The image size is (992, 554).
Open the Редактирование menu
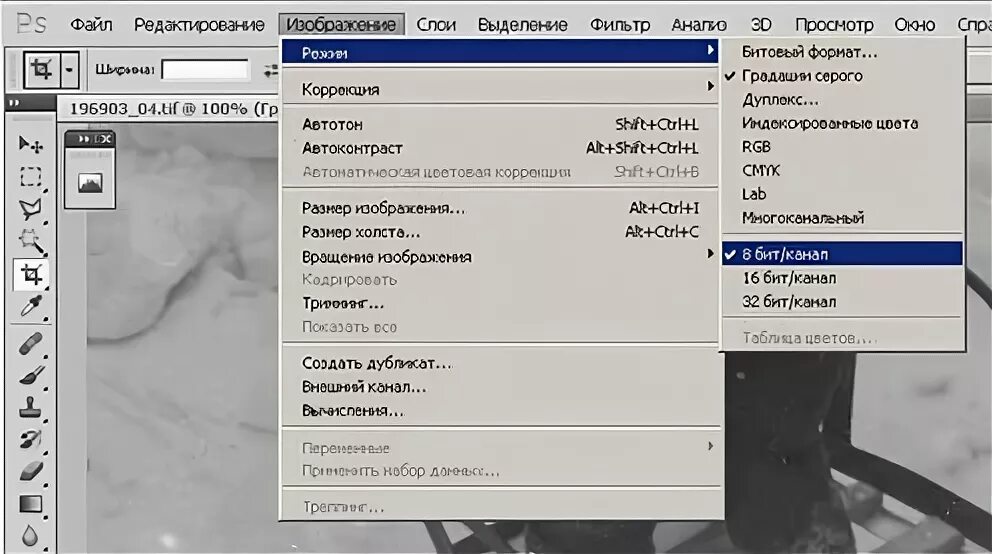point(199,25)
